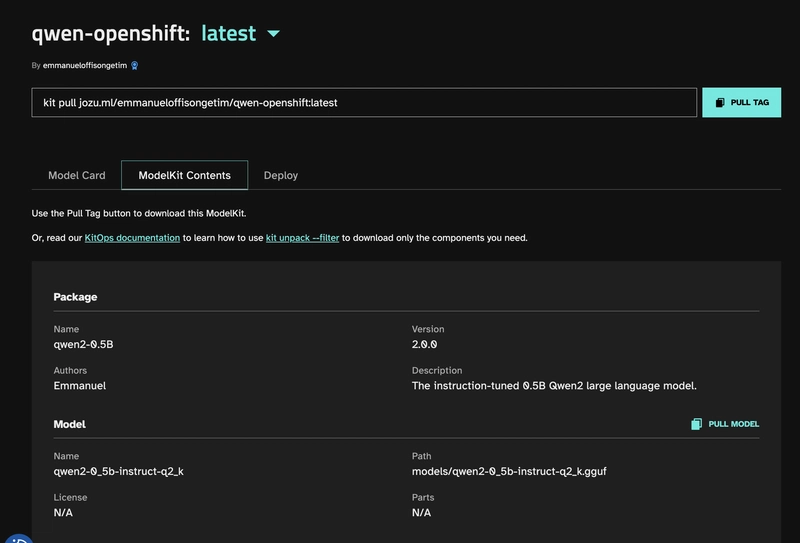The height and width of the screenshot is (543, 800).
Task: Click the Model section heading
Action: (69, 424)
